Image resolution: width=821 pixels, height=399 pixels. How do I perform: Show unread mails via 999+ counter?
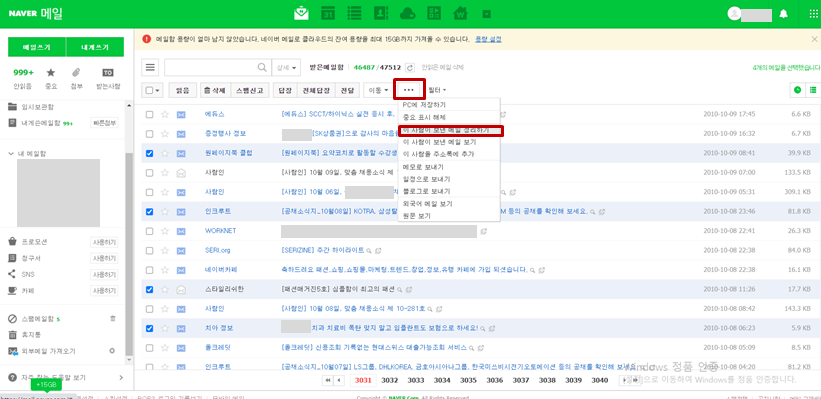(x=24, y=73)
